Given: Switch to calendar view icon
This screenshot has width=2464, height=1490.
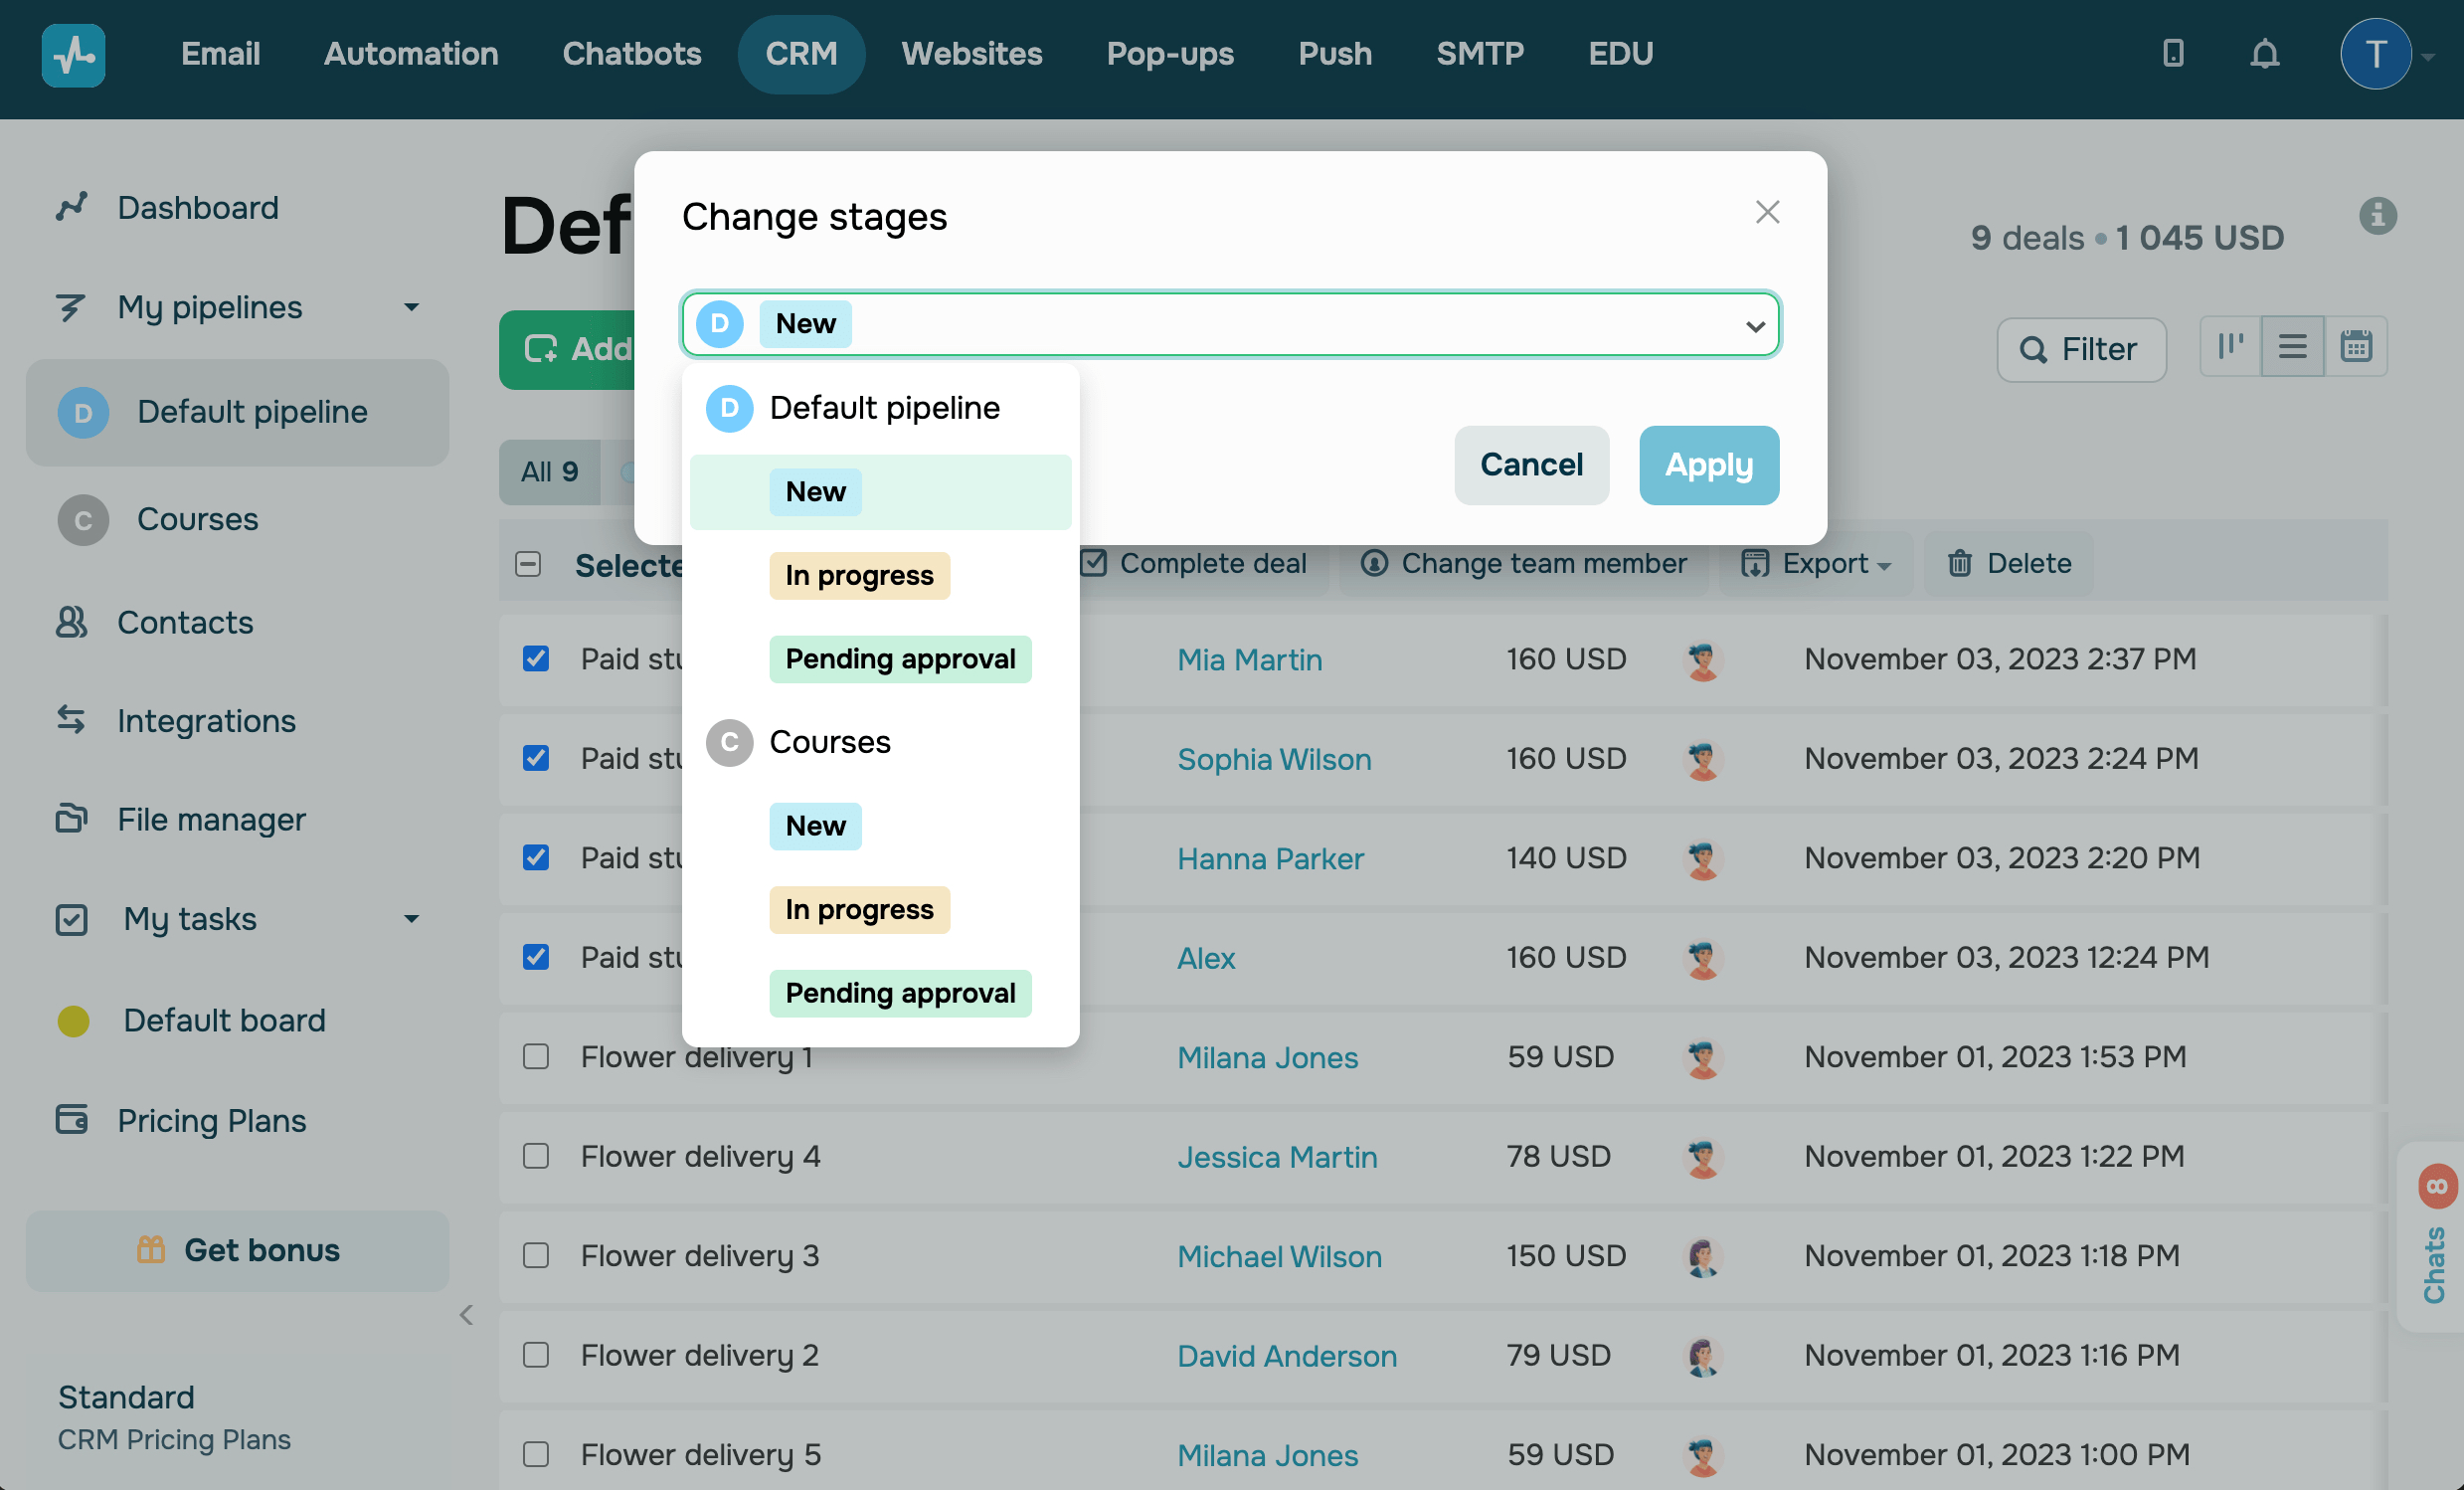Looking at the screenshot, I should click(x=2356, y=347).
